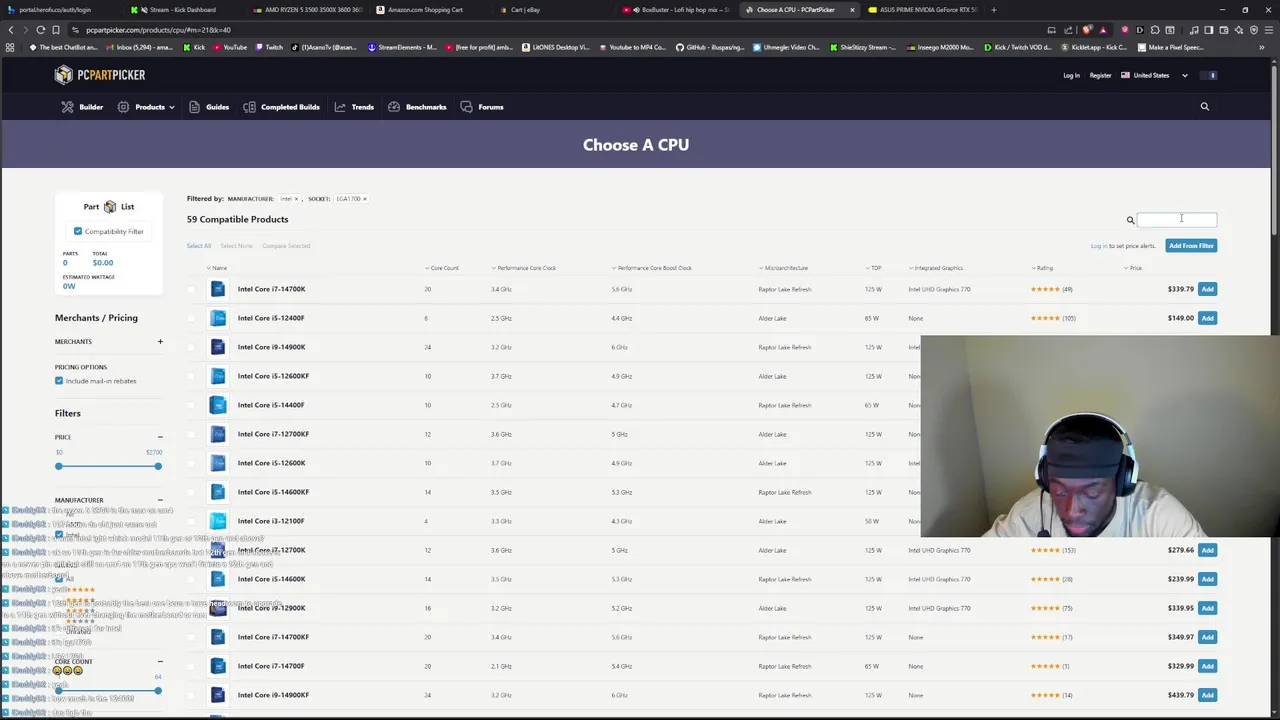Click Intel Core i5-12600K product thumbnail
The height and width of the screenshot is (720, 1280).
pos(218,463)
